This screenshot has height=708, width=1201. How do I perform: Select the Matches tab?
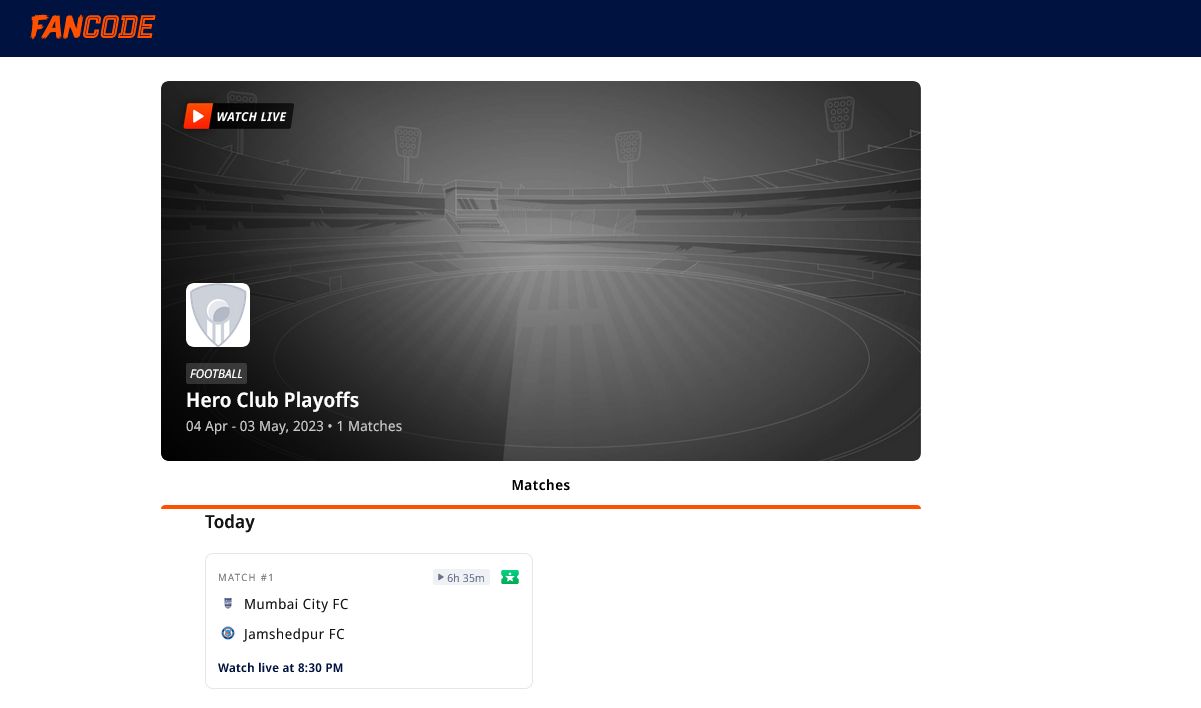(x=540, y=485)
